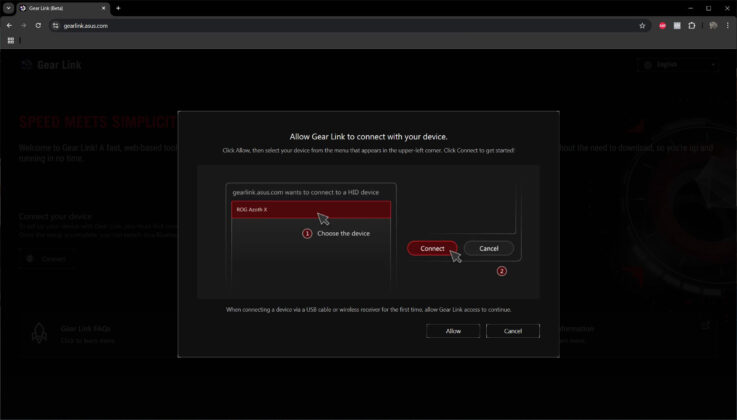Open the white grid extension icon
Screen dimensions: 737x420
click(x=677, y=26)
